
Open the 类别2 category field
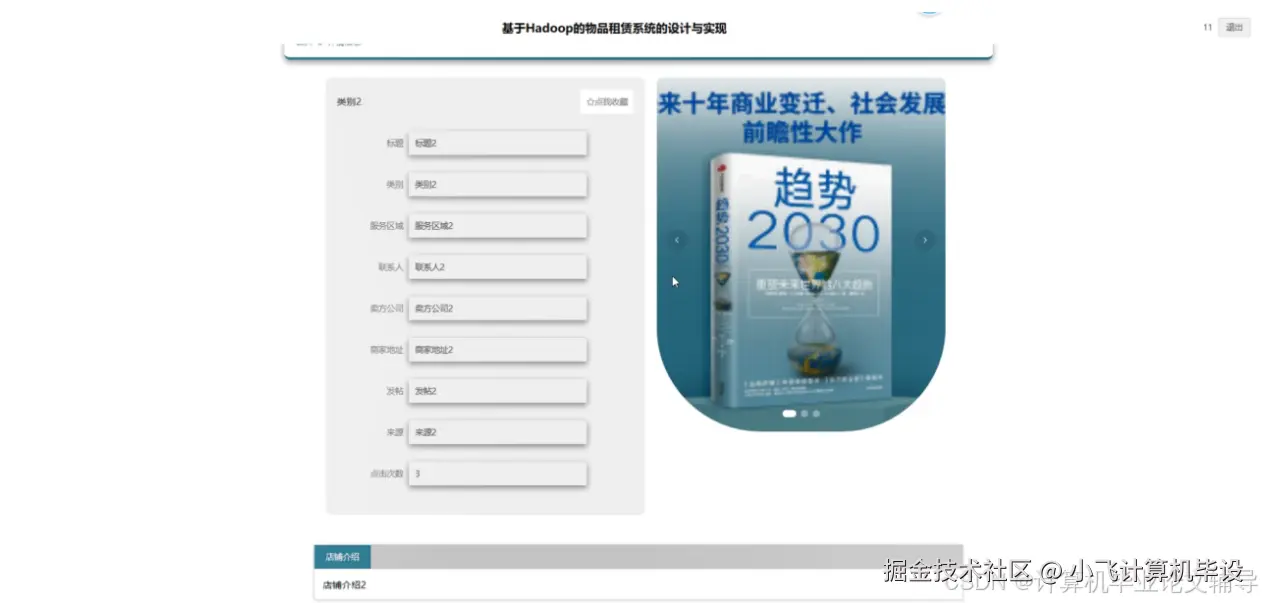497,184
